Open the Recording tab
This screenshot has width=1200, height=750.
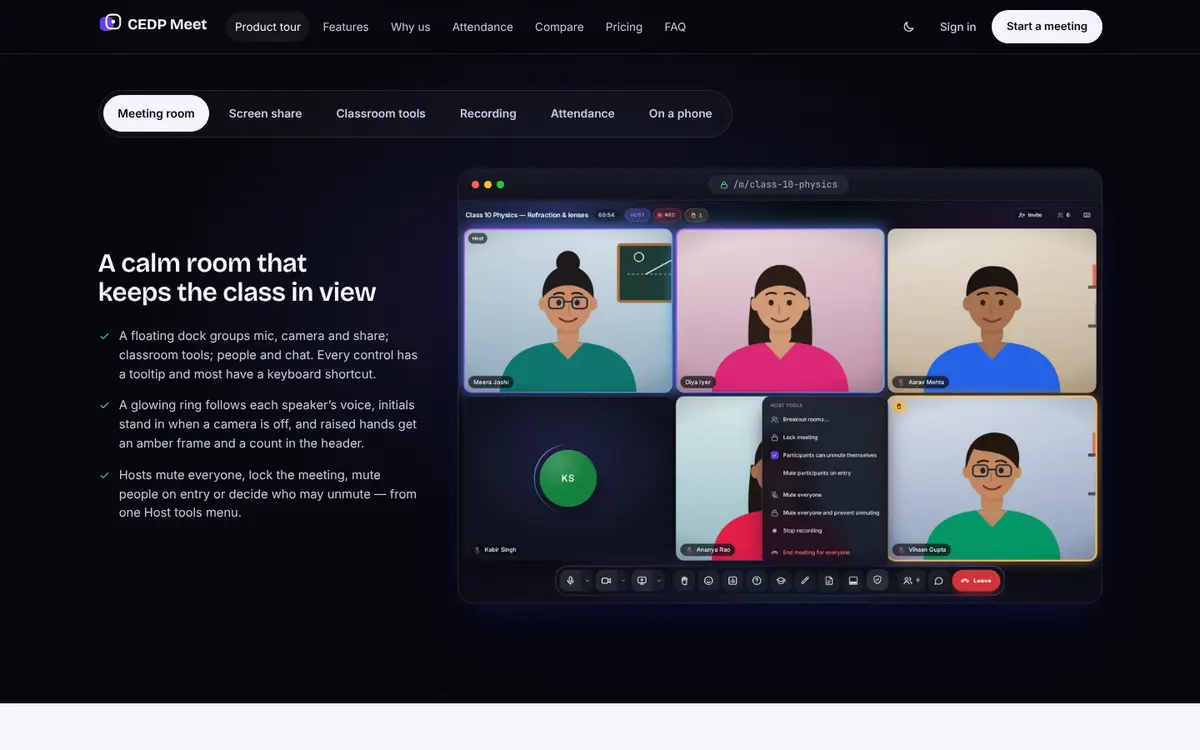point(488,114)
